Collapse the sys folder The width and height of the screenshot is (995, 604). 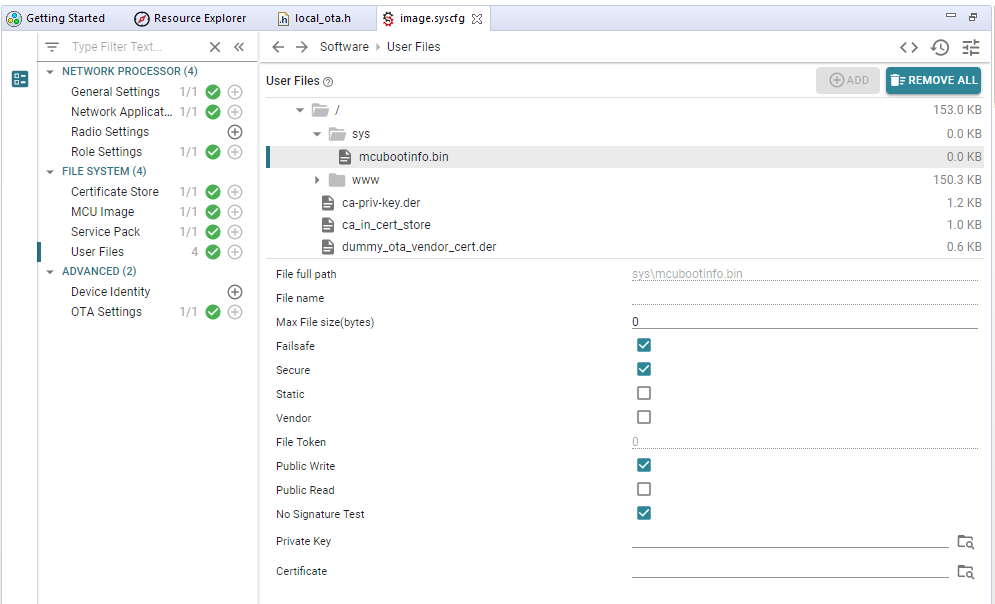pos(317,134)
